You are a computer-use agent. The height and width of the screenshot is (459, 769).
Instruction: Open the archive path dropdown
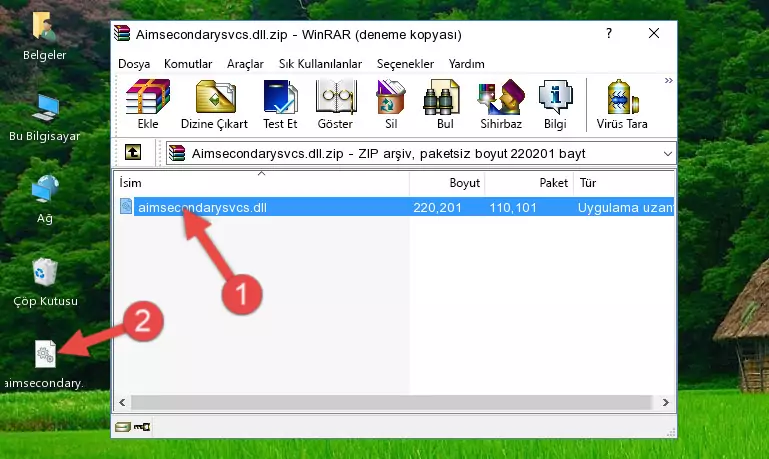coord(667,153)
